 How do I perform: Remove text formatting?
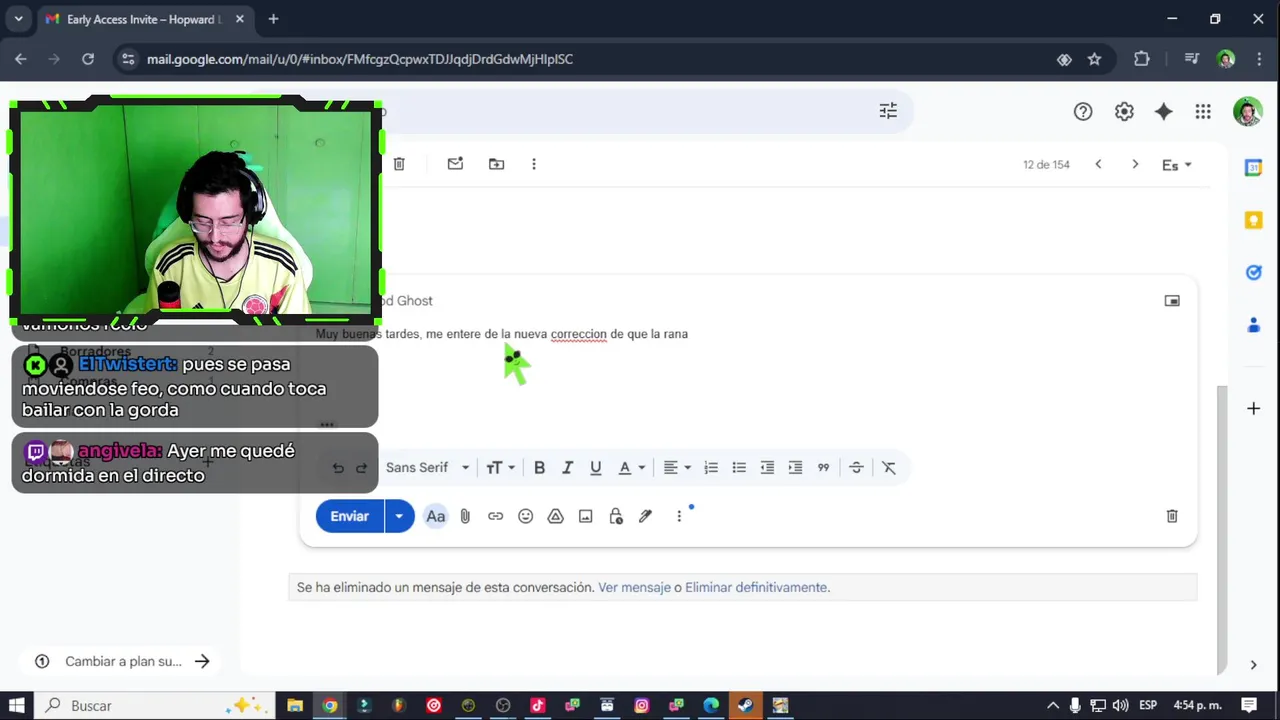pos(888,468)
